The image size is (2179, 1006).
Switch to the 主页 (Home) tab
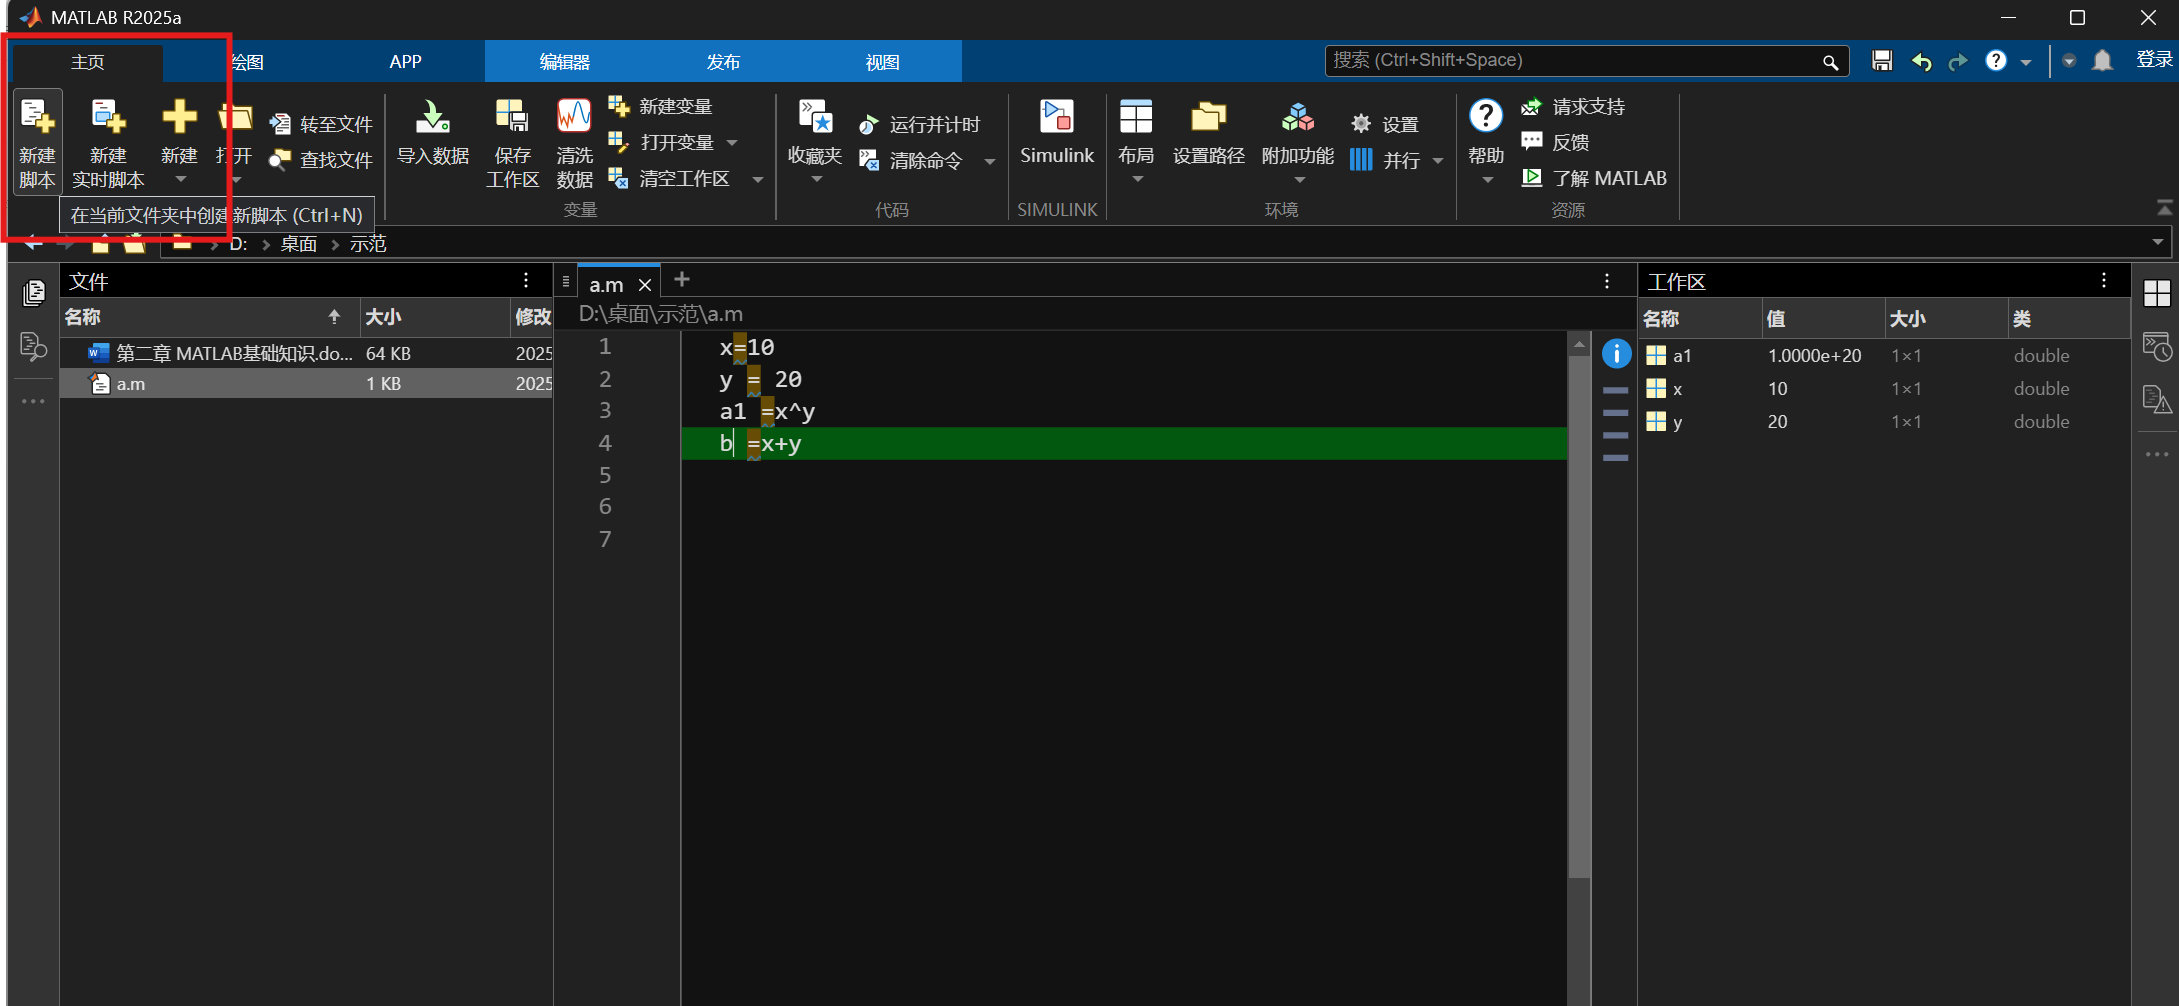[87, 62]
